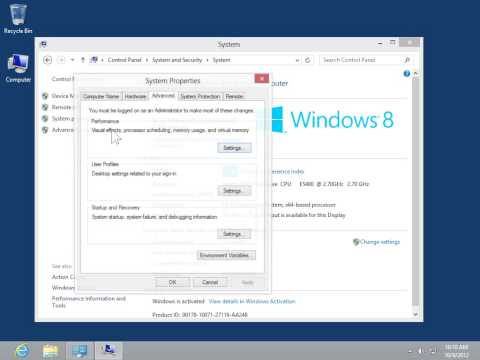Open Performance Settings button
480x360 pixels.
(234, 148)
